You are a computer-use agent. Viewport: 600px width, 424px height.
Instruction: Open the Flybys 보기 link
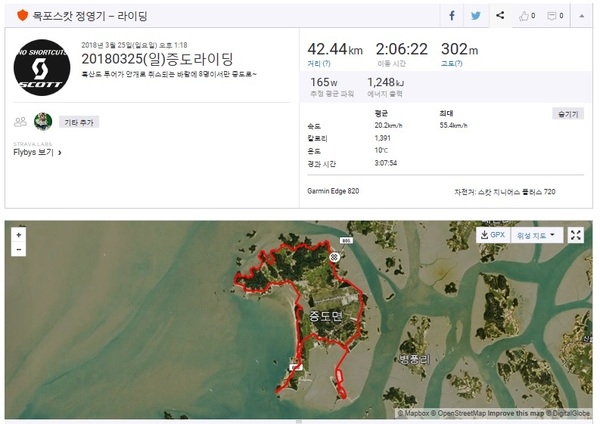pyautogui.click(x=38, y=152)
